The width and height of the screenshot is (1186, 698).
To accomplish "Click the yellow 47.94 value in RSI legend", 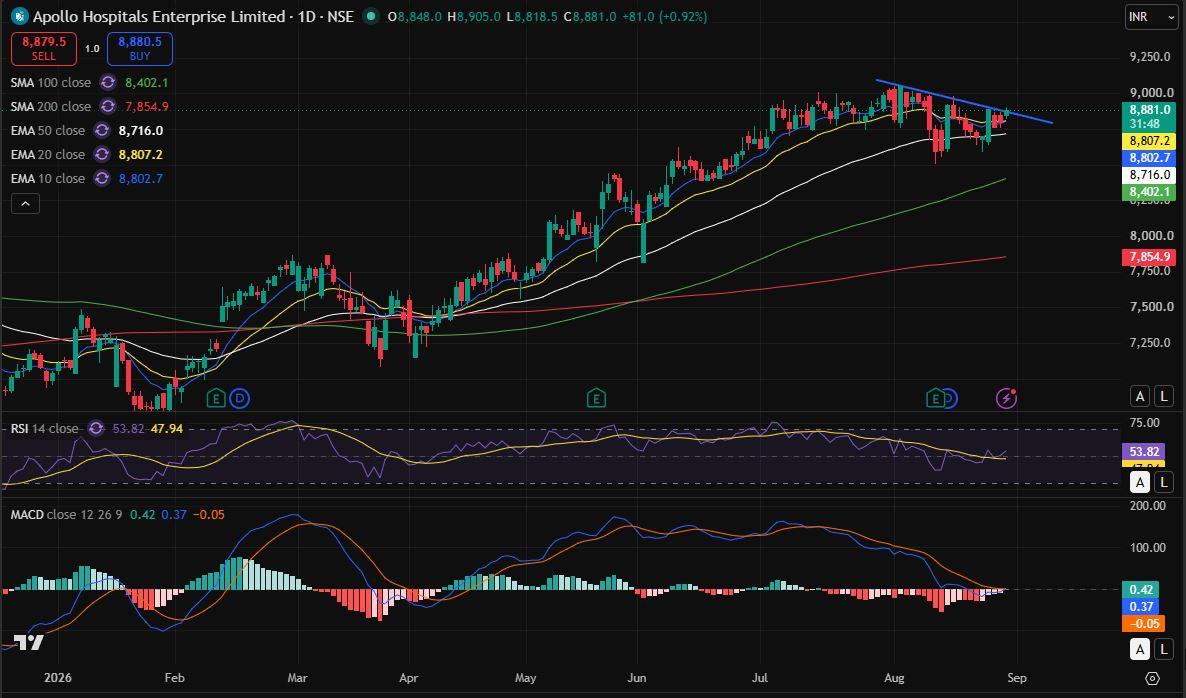I will tap(166, 429).
